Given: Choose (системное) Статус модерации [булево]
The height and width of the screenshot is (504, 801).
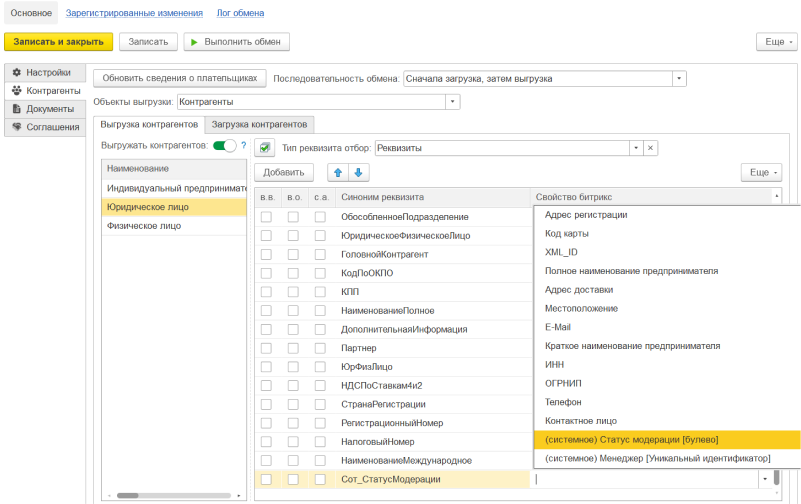Looking at the screenshot, I should 667,440.
